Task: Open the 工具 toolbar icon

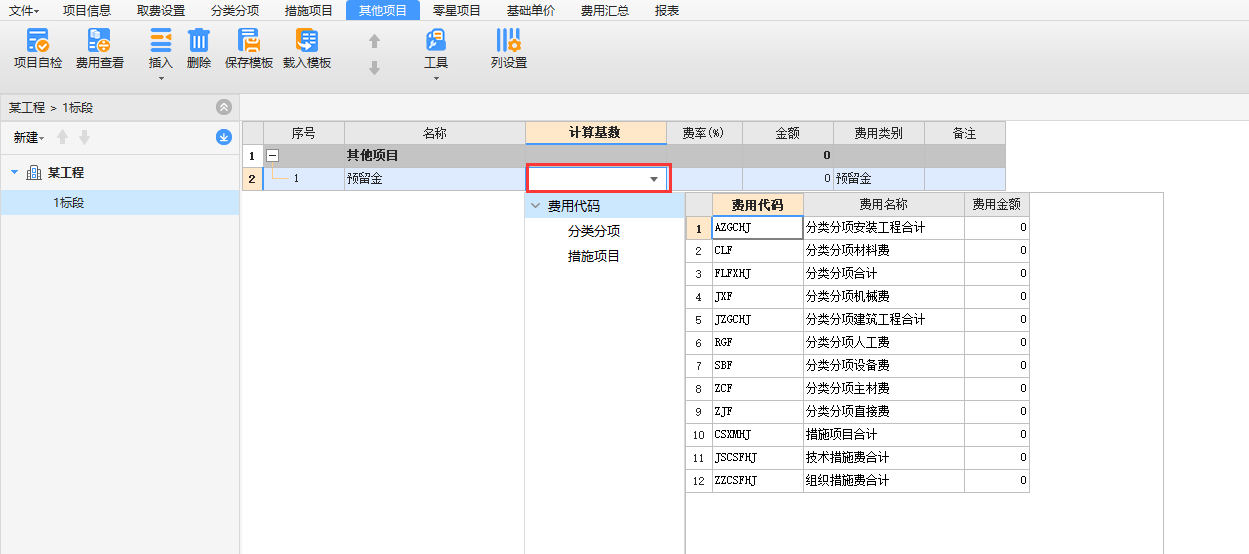Action: pos(436,41)
